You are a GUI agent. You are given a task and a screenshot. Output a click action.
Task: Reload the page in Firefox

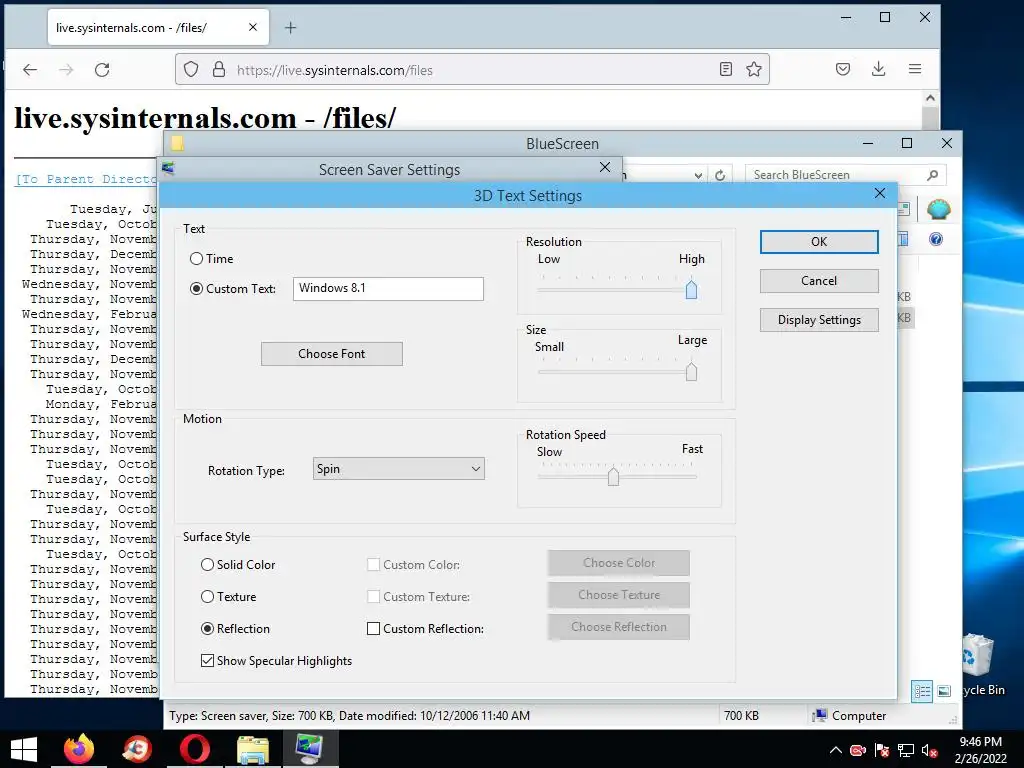102,70
